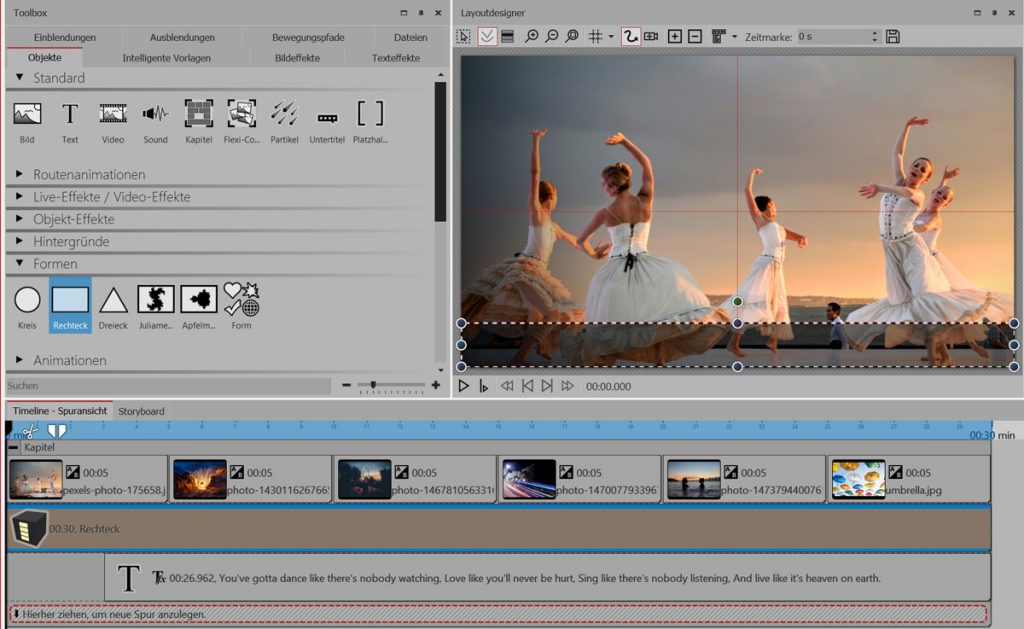Toggle the grid display in Layoutdesigner

click(596, 36)
